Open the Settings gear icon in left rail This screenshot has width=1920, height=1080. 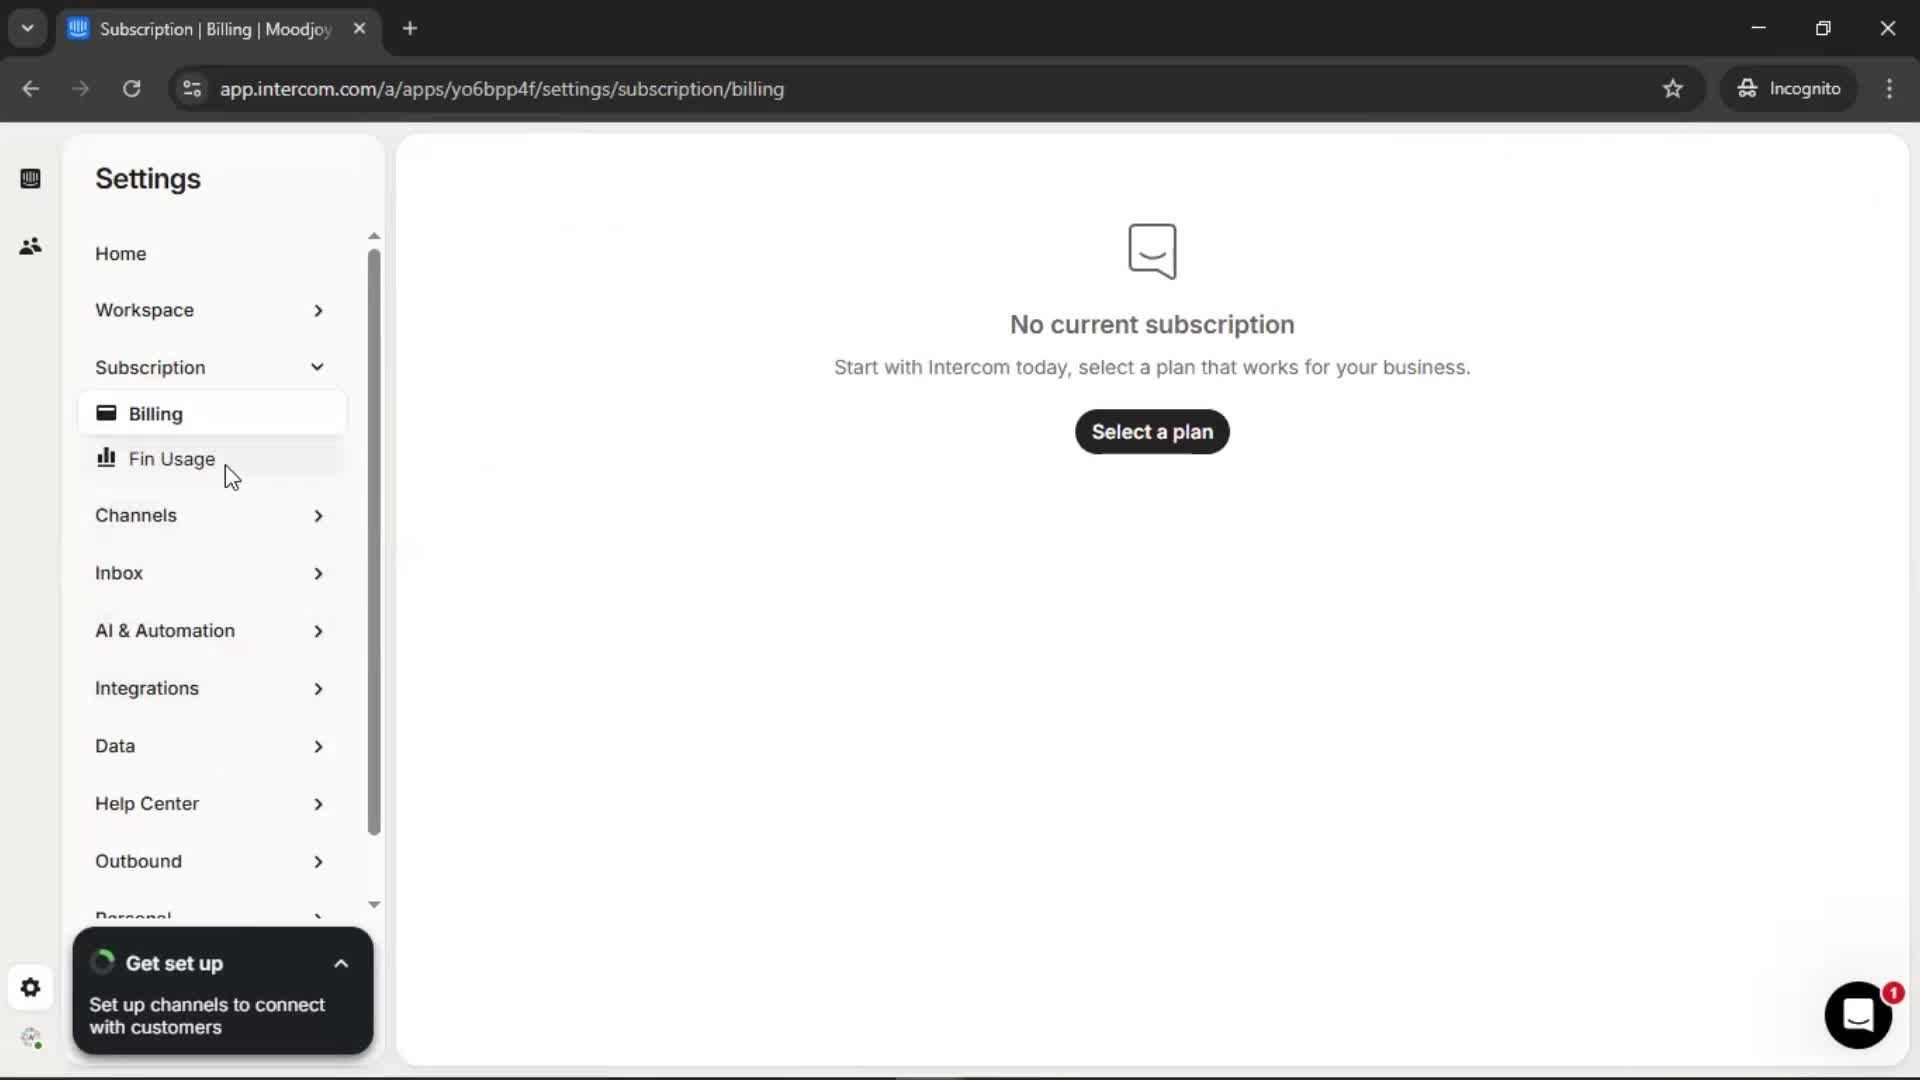point(30,988)
